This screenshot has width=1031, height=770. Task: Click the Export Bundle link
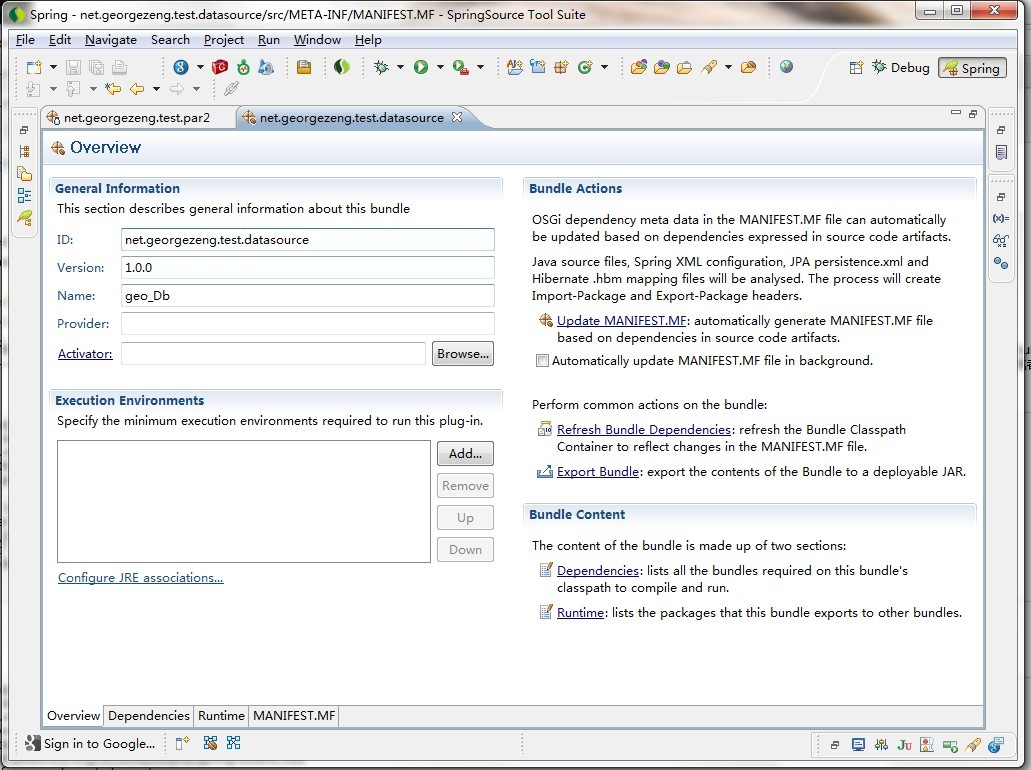(x=598, y=471)
